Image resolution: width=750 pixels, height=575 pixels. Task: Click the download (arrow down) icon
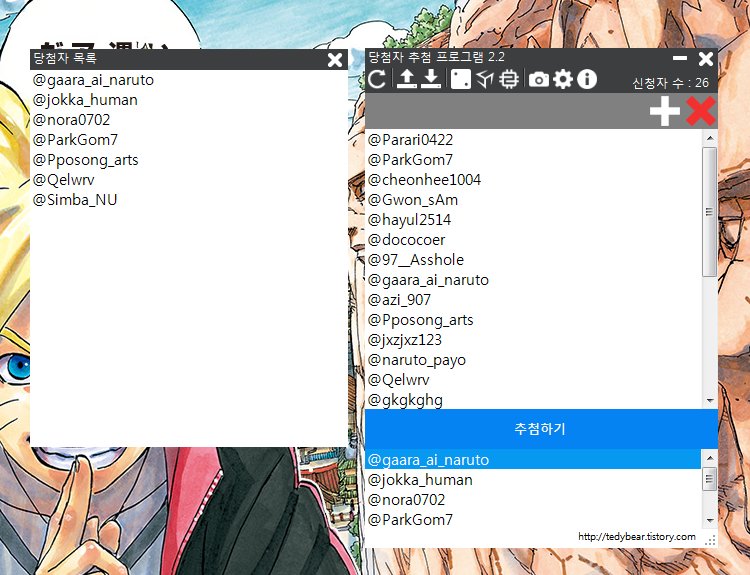click(x=431, y=79)
